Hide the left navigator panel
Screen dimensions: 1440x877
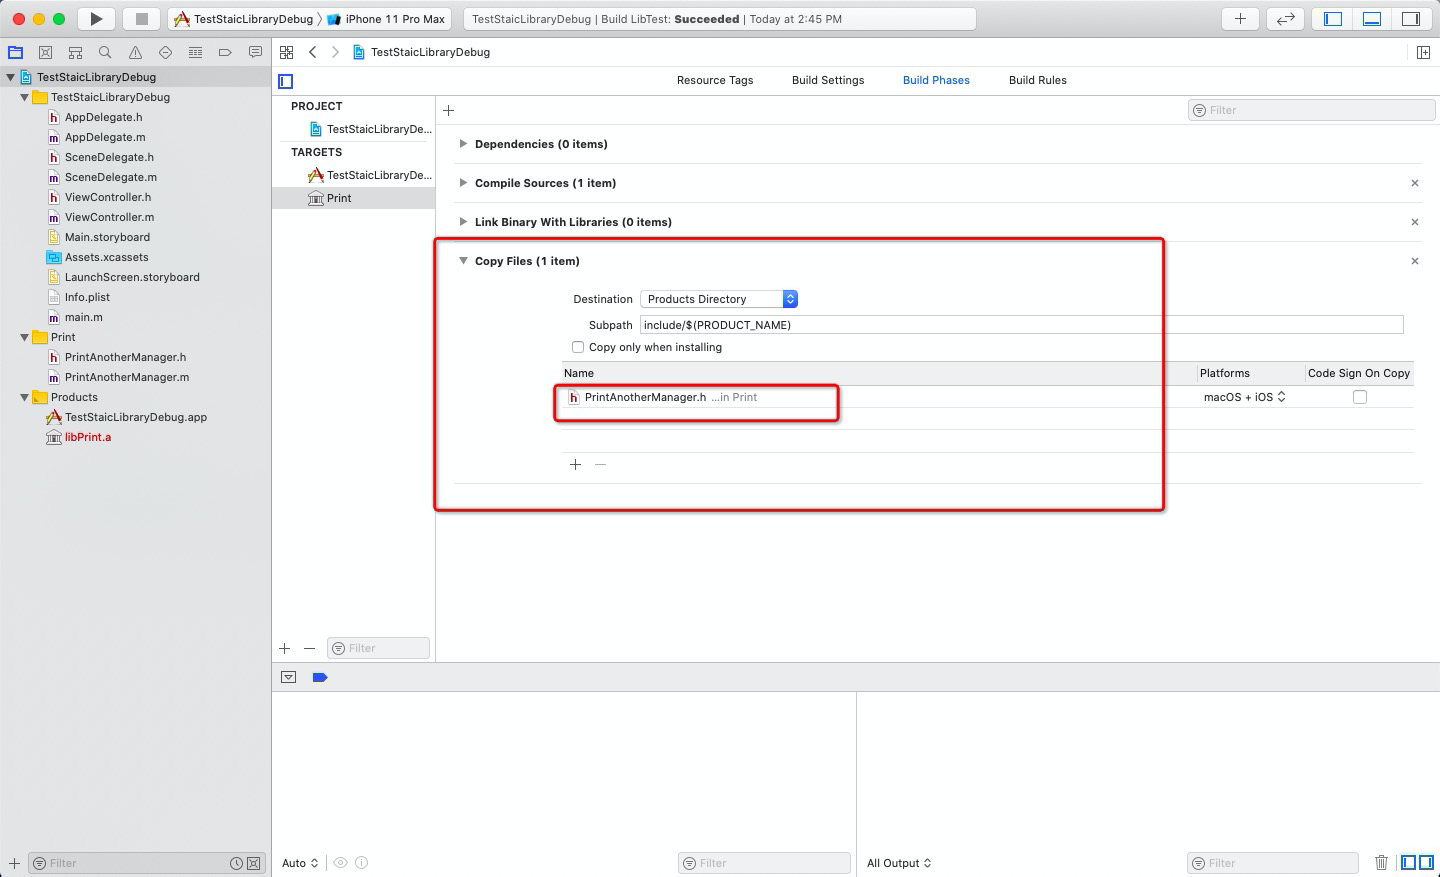[1333, 19]
